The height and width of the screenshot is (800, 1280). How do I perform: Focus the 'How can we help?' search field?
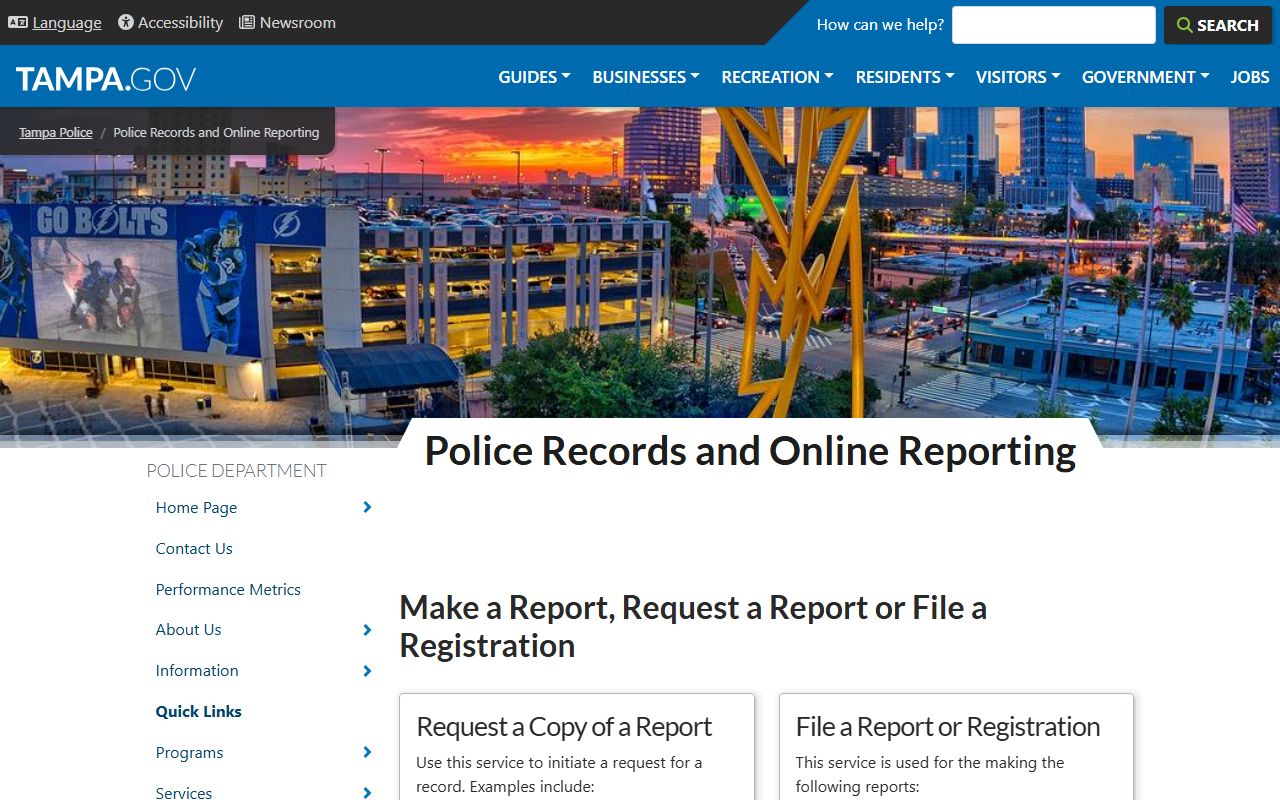click(x=1053, y=25)
